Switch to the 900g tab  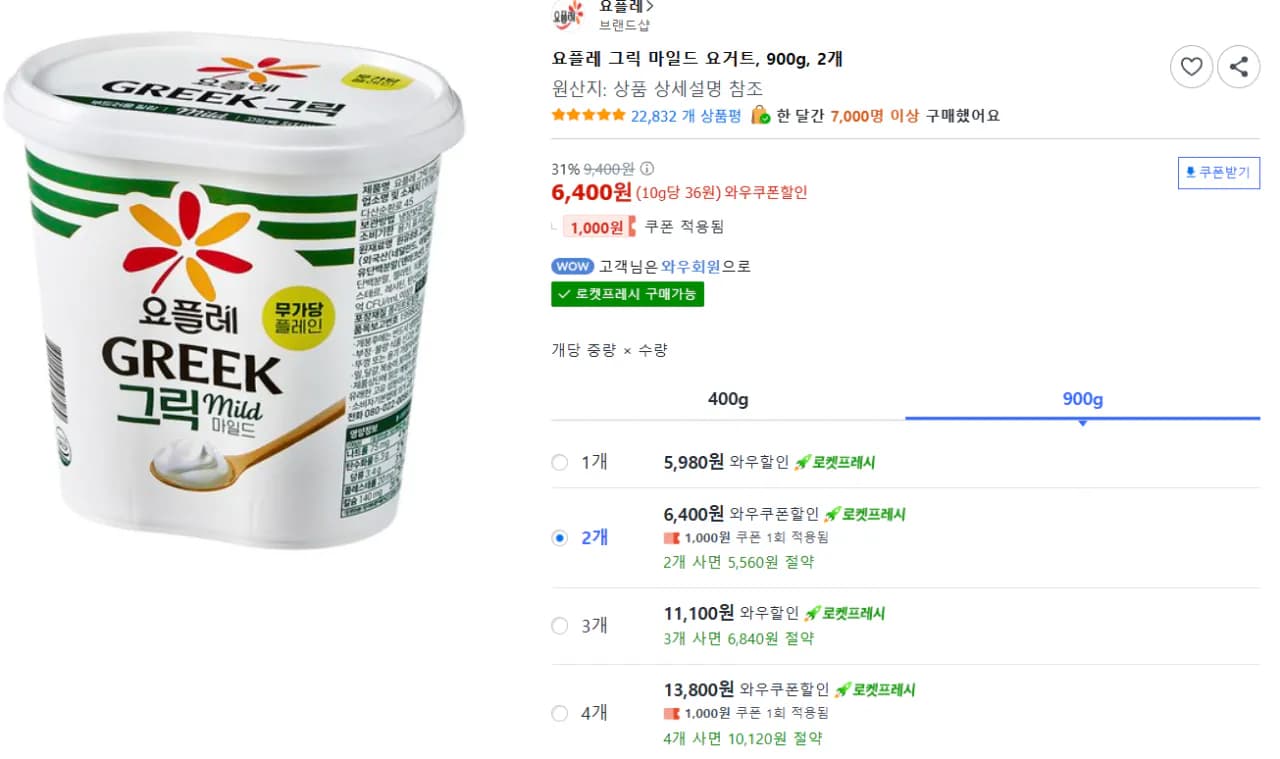(x=1082, y=398)
